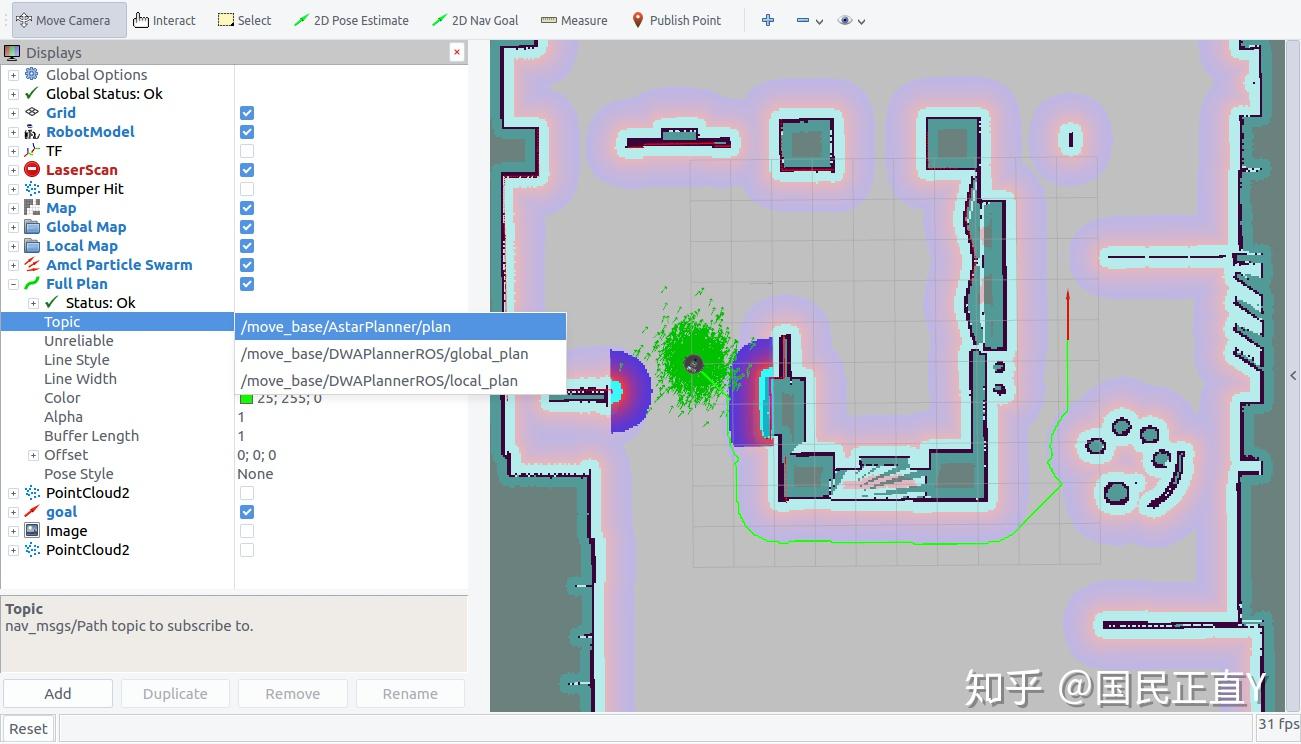Uncheck the Amcl Particle Swarm display
The image size is (1301, 744).
pyautogui.click(x=246, y=264)
